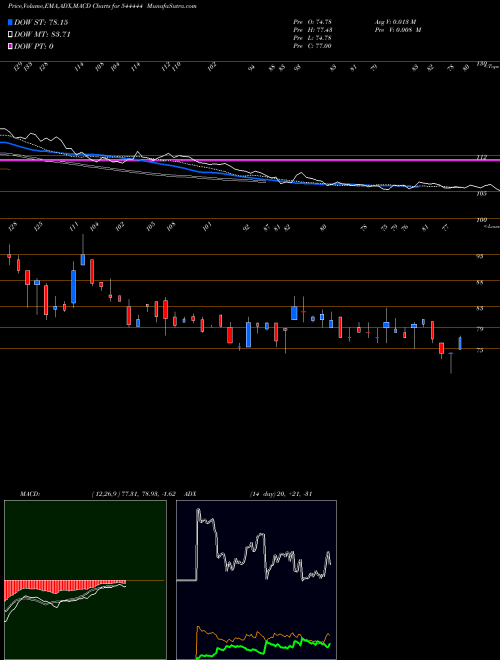
Task: Click the Pre L: 74.78 value
Action: (x=312, y=38)
